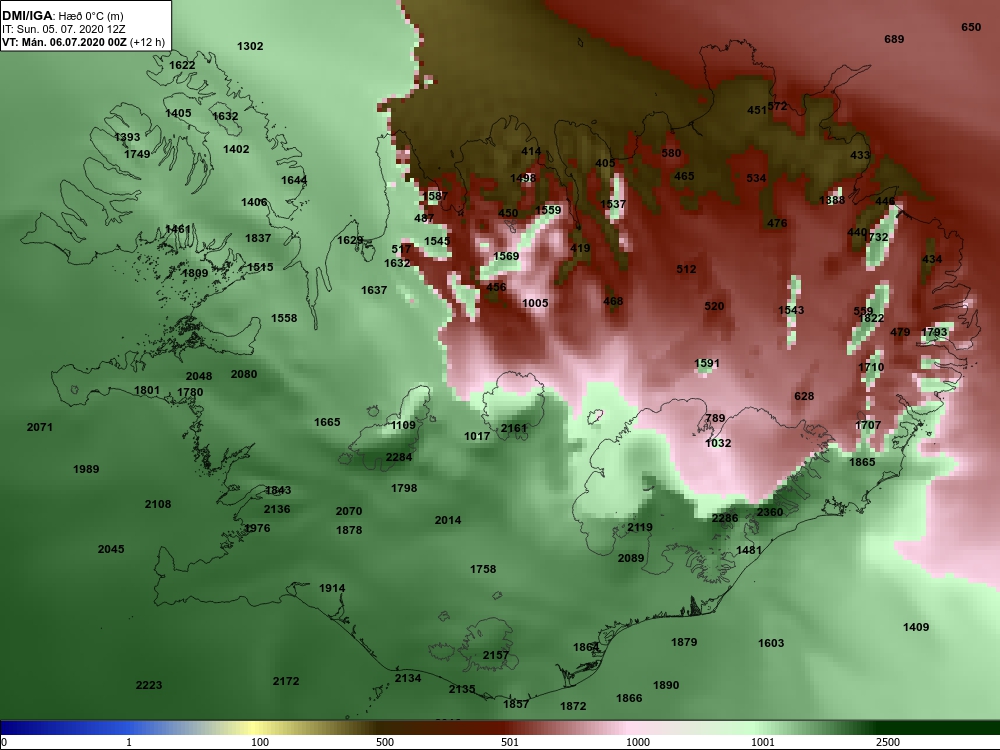The height and width of the screenshot is (750, 1000).
Task: Click the 1569 height value
Action: click(x=506, y=256)
